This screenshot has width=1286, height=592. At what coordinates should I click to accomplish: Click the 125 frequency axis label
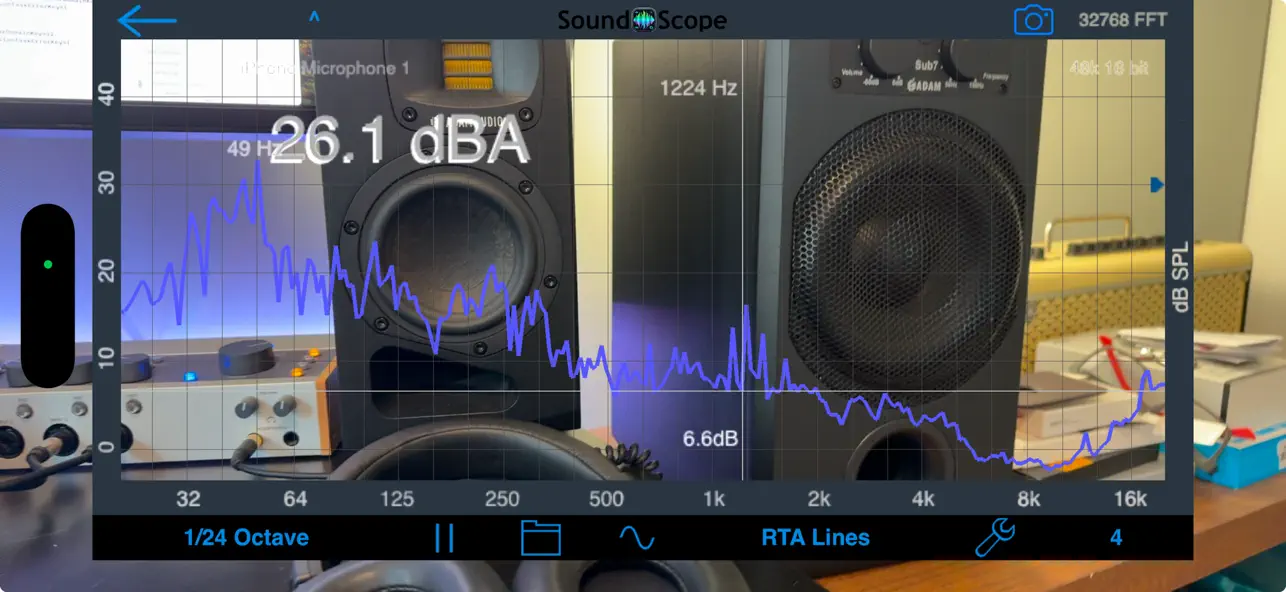tap(397, 499)
